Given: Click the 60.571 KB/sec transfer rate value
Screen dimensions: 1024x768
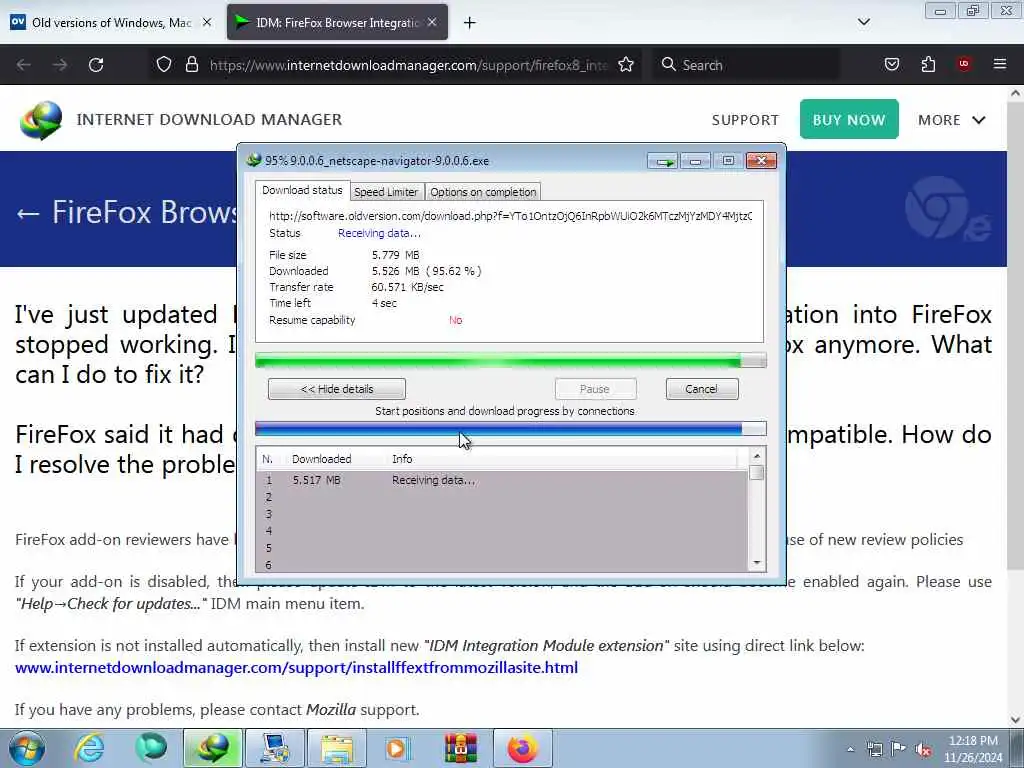Looking at the screenshot, I should coord(408,287).
